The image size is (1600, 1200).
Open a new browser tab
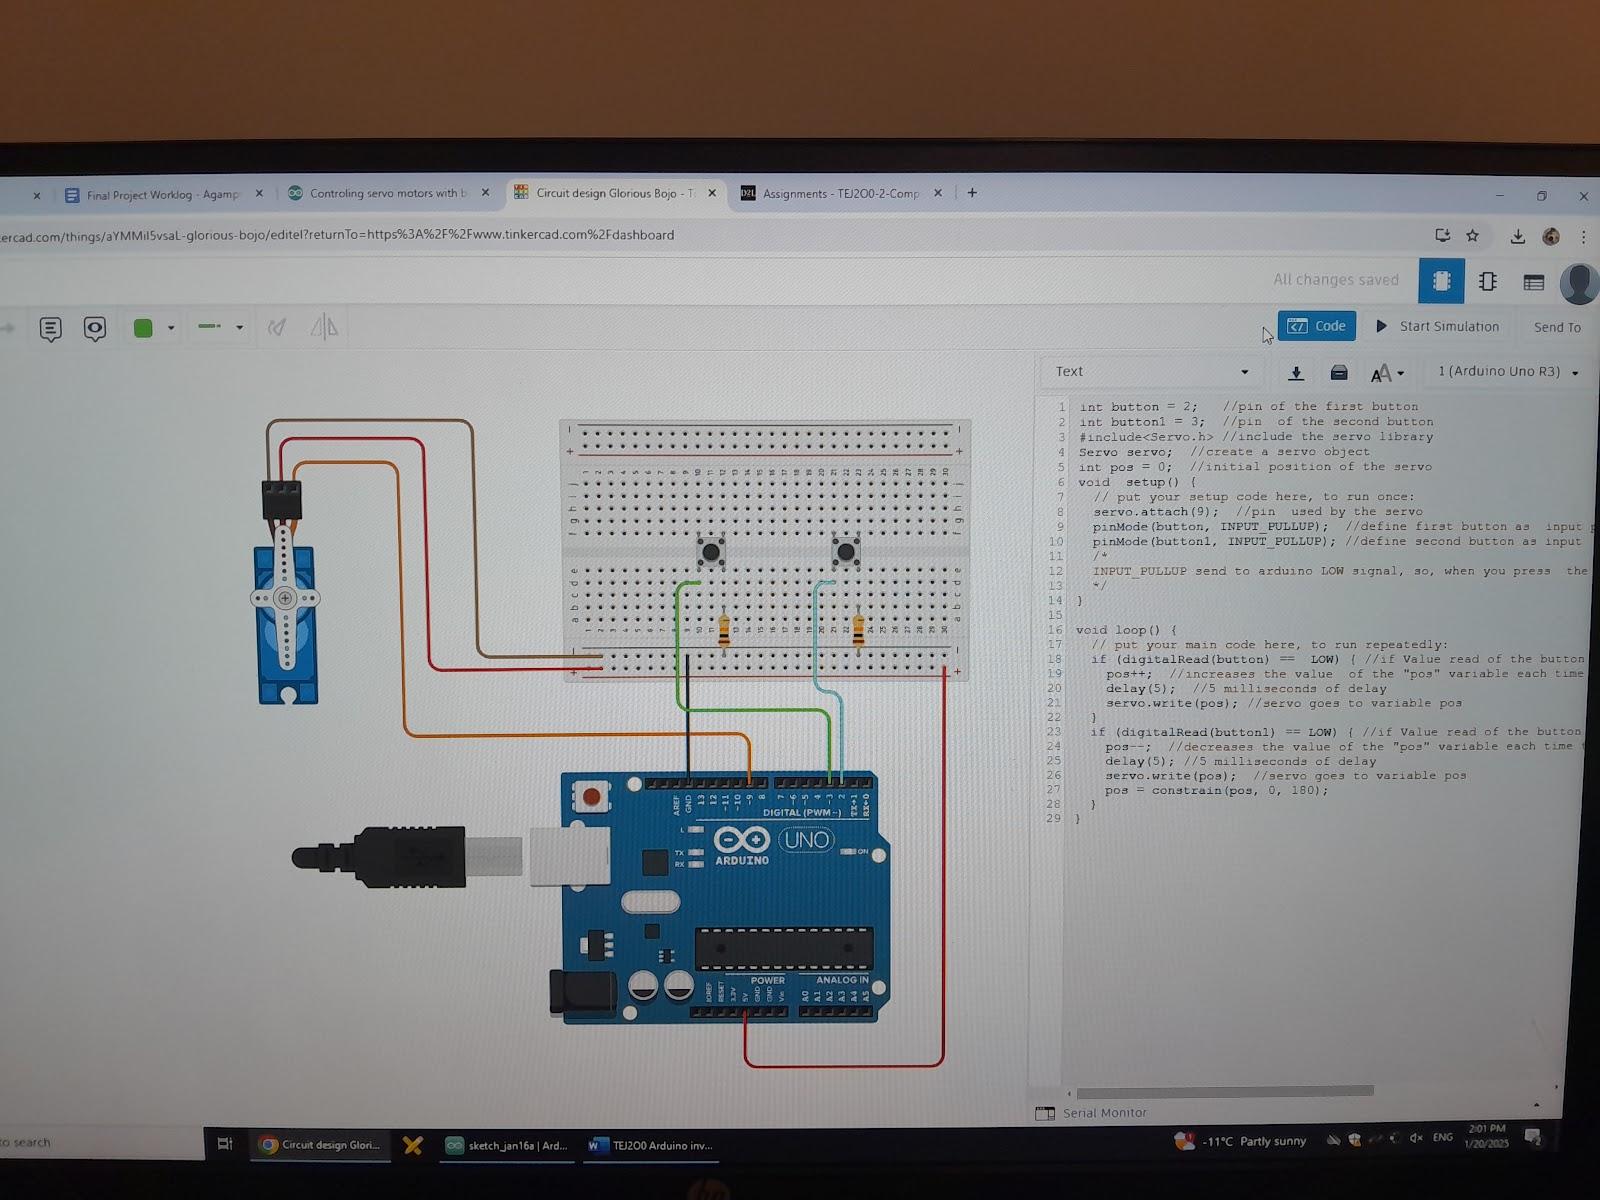972,192
